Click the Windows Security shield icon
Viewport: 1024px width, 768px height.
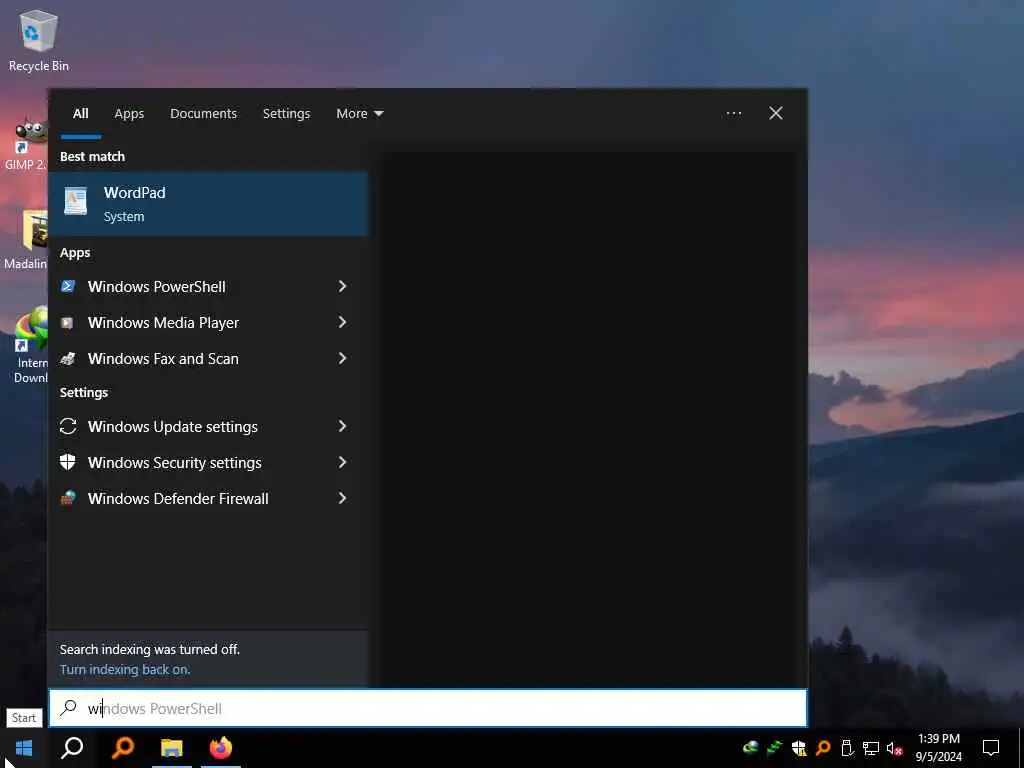pyautogui.click(x=68, y=462)
